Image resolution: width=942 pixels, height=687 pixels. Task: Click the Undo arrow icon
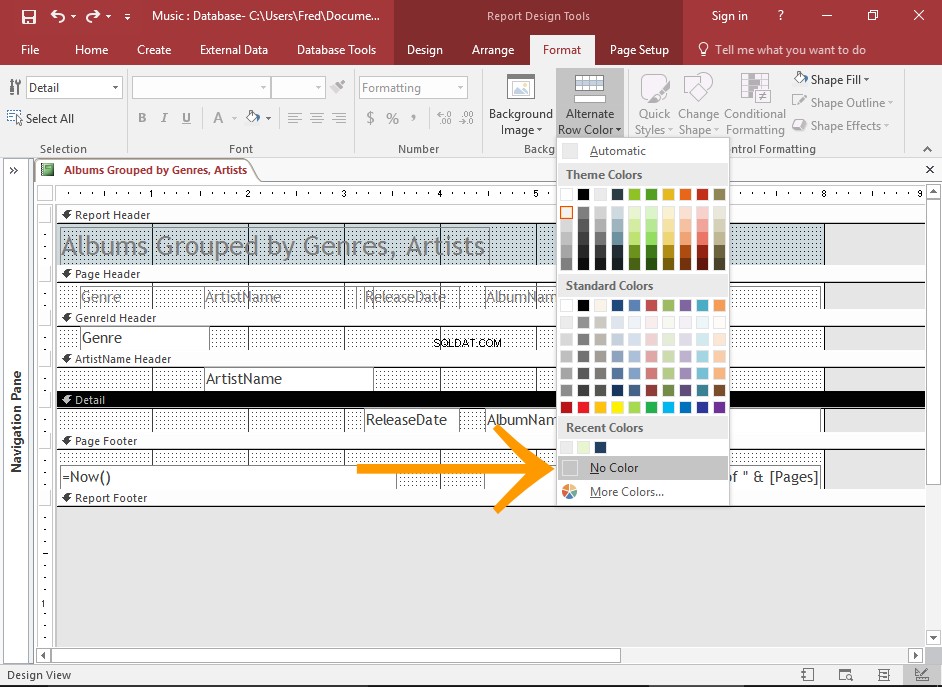click(x=58, y=16)
